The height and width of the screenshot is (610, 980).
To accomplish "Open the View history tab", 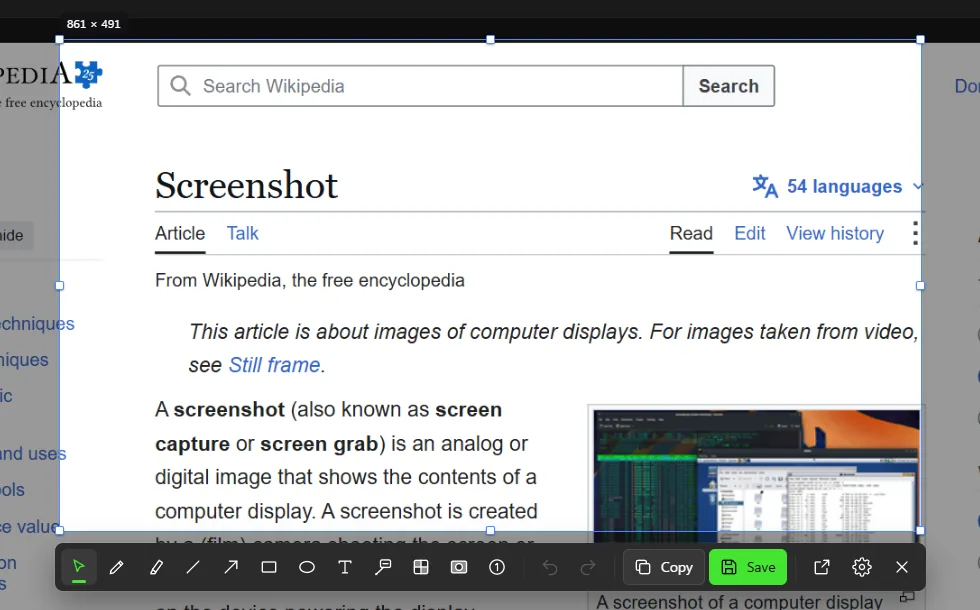I will (x=835, y=233).
